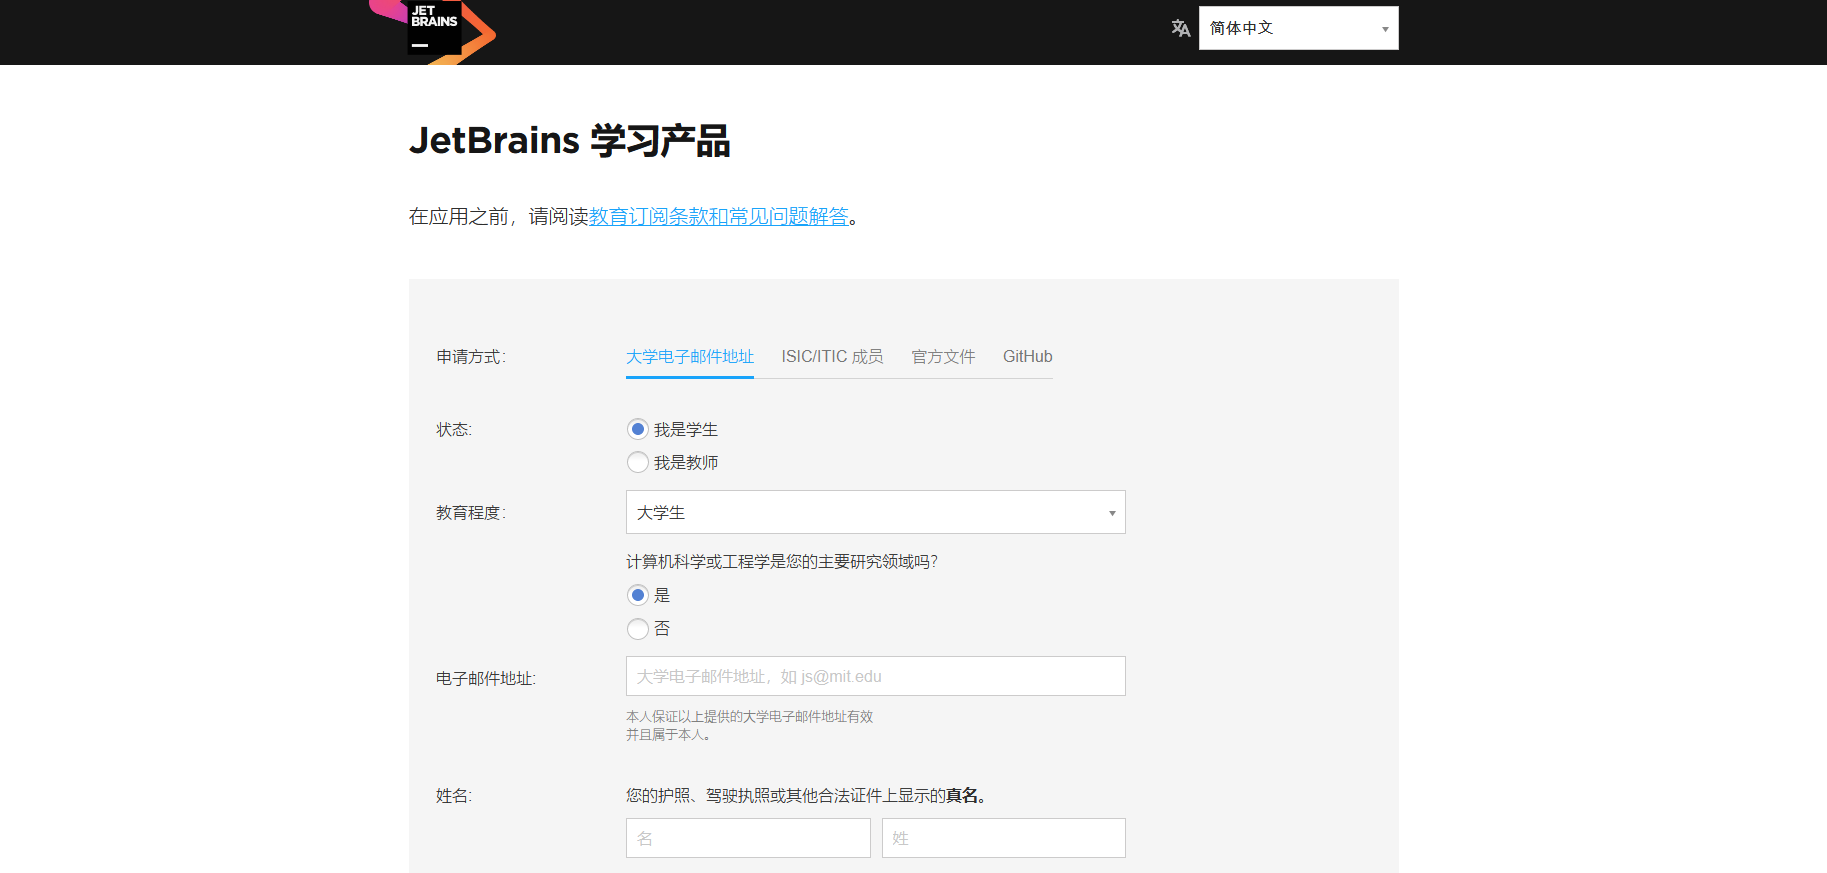Viewport: 1827px width, 873px height.
Task: Open the 简体中文 language dropdown
Action: tap(1298, 28)
